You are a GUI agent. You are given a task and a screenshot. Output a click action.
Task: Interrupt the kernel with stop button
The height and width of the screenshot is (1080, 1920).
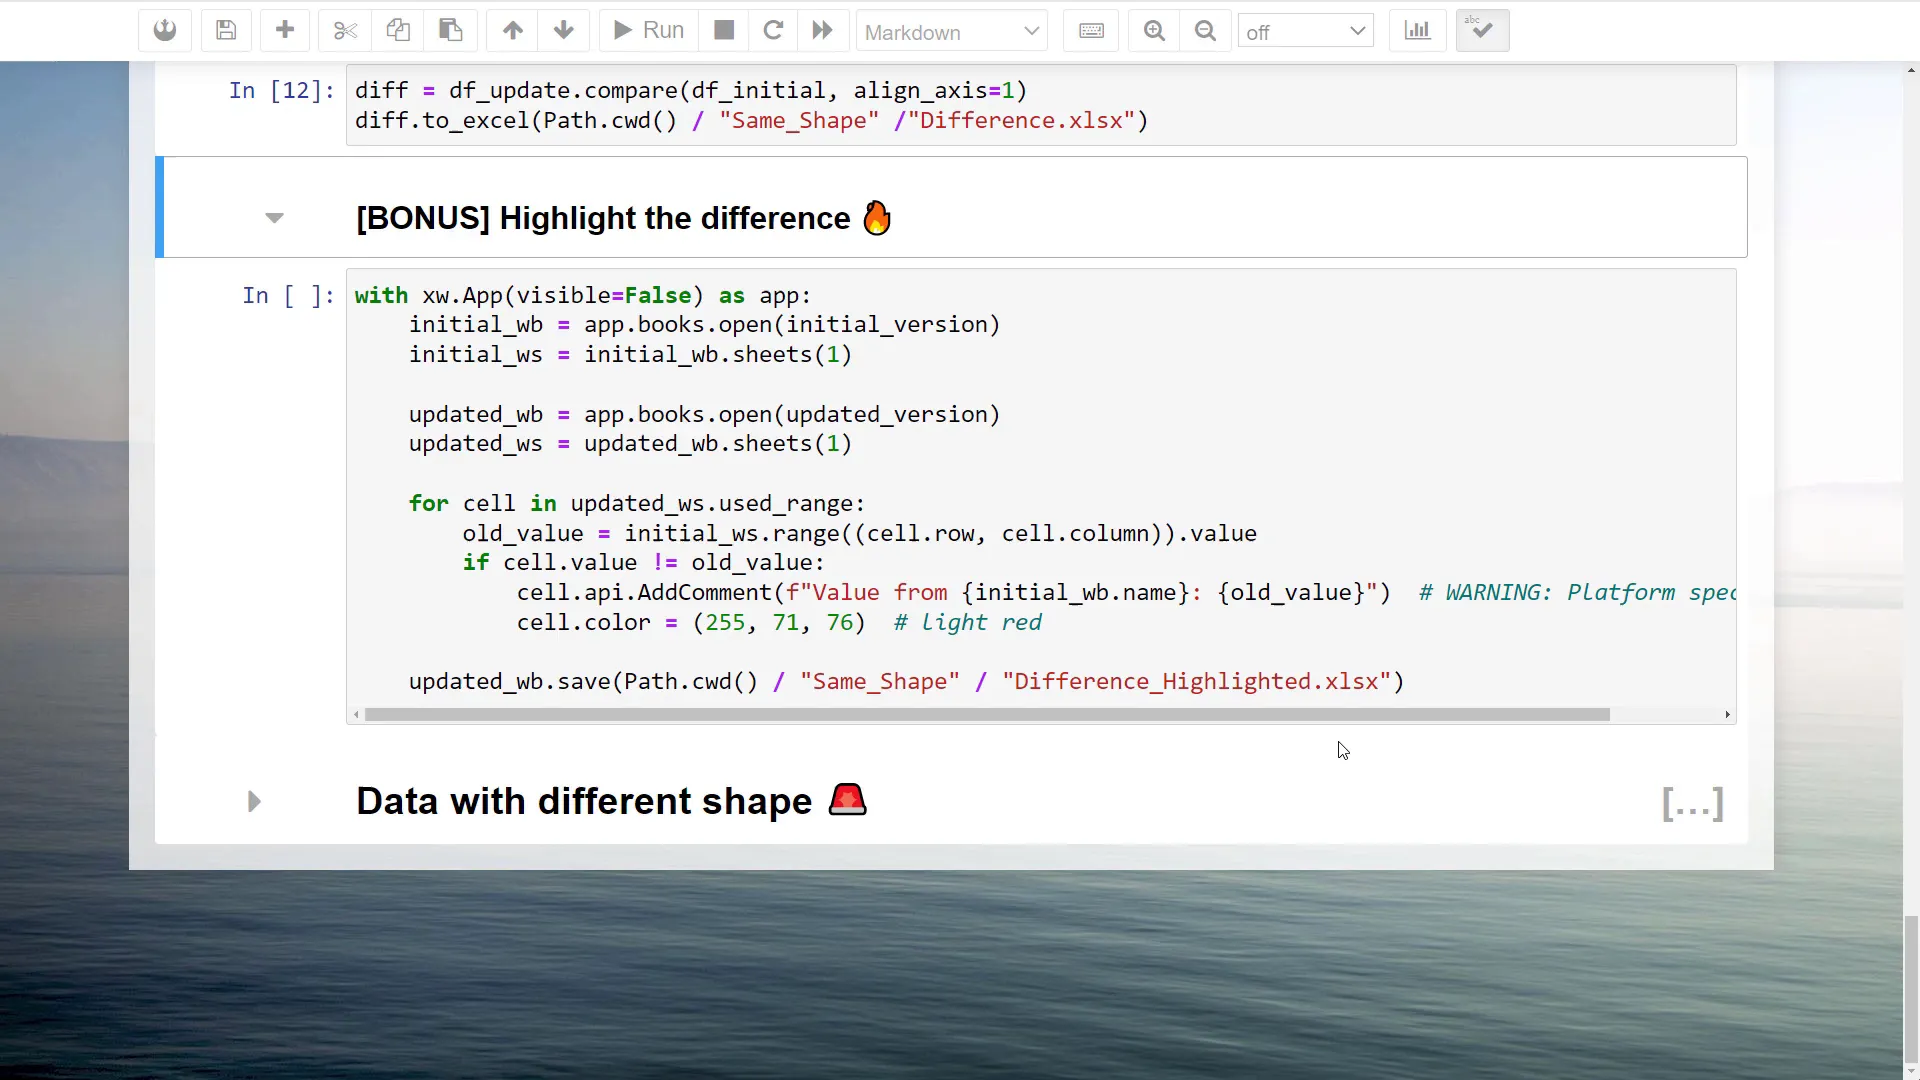724,30
